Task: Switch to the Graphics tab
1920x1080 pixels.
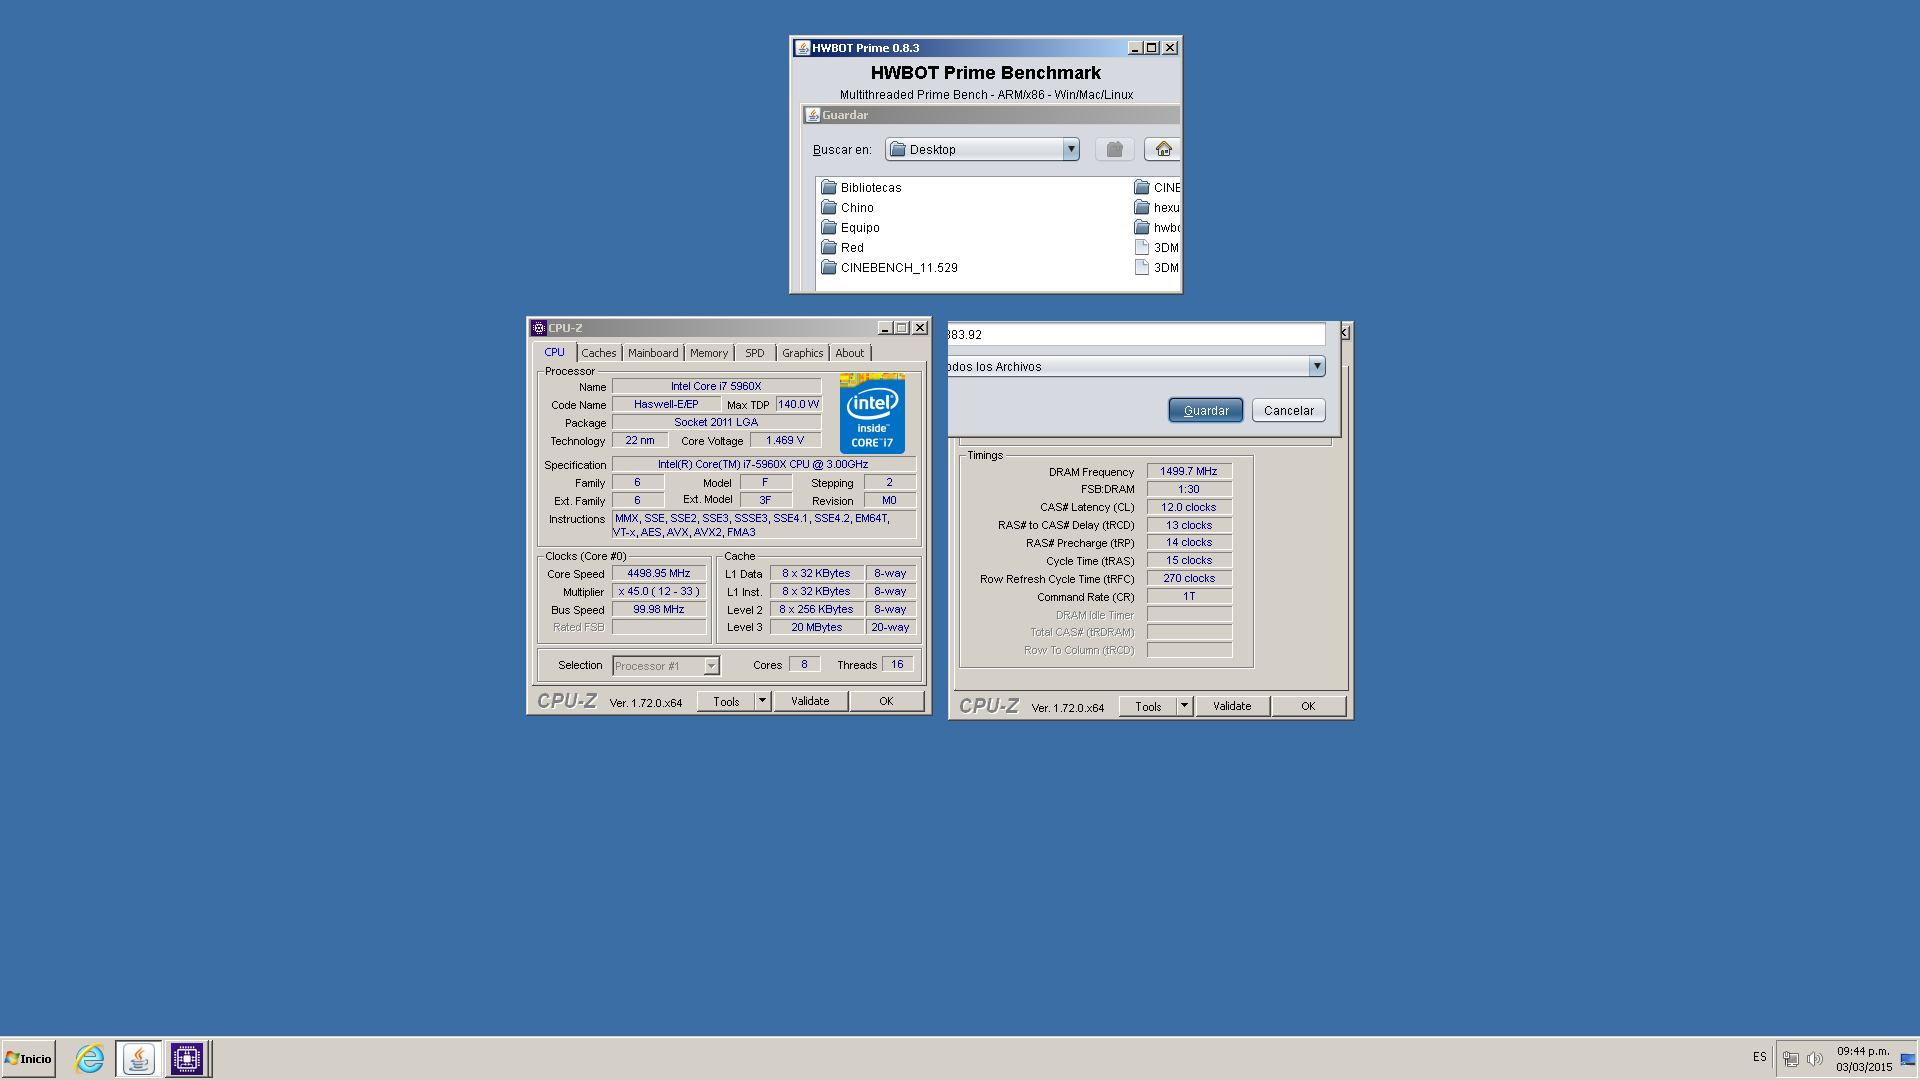Action: pos(803,353)
